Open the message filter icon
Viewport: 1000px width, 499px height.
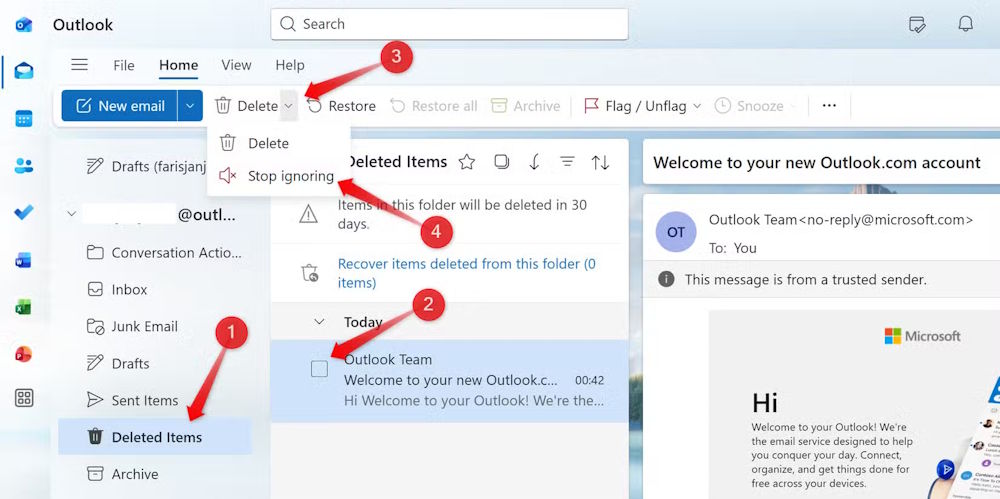click(x=567, y=162)
